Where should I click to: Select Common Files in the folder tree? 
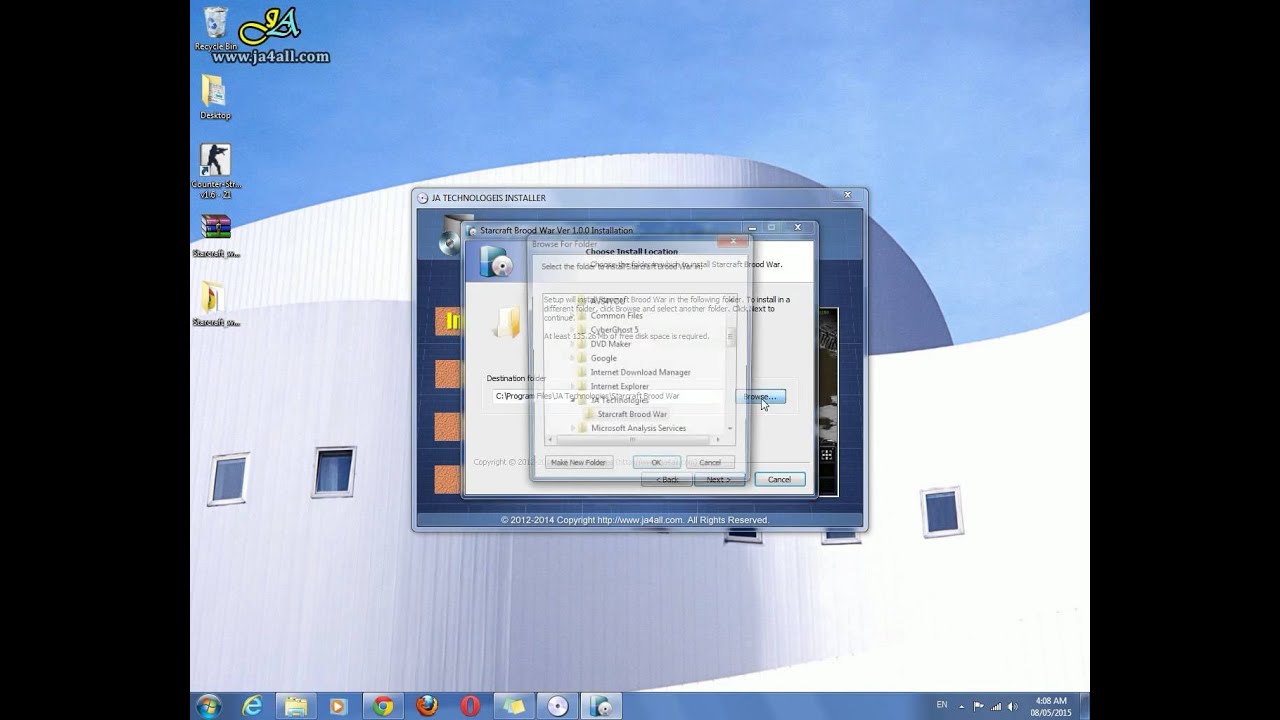click(617, 316)
